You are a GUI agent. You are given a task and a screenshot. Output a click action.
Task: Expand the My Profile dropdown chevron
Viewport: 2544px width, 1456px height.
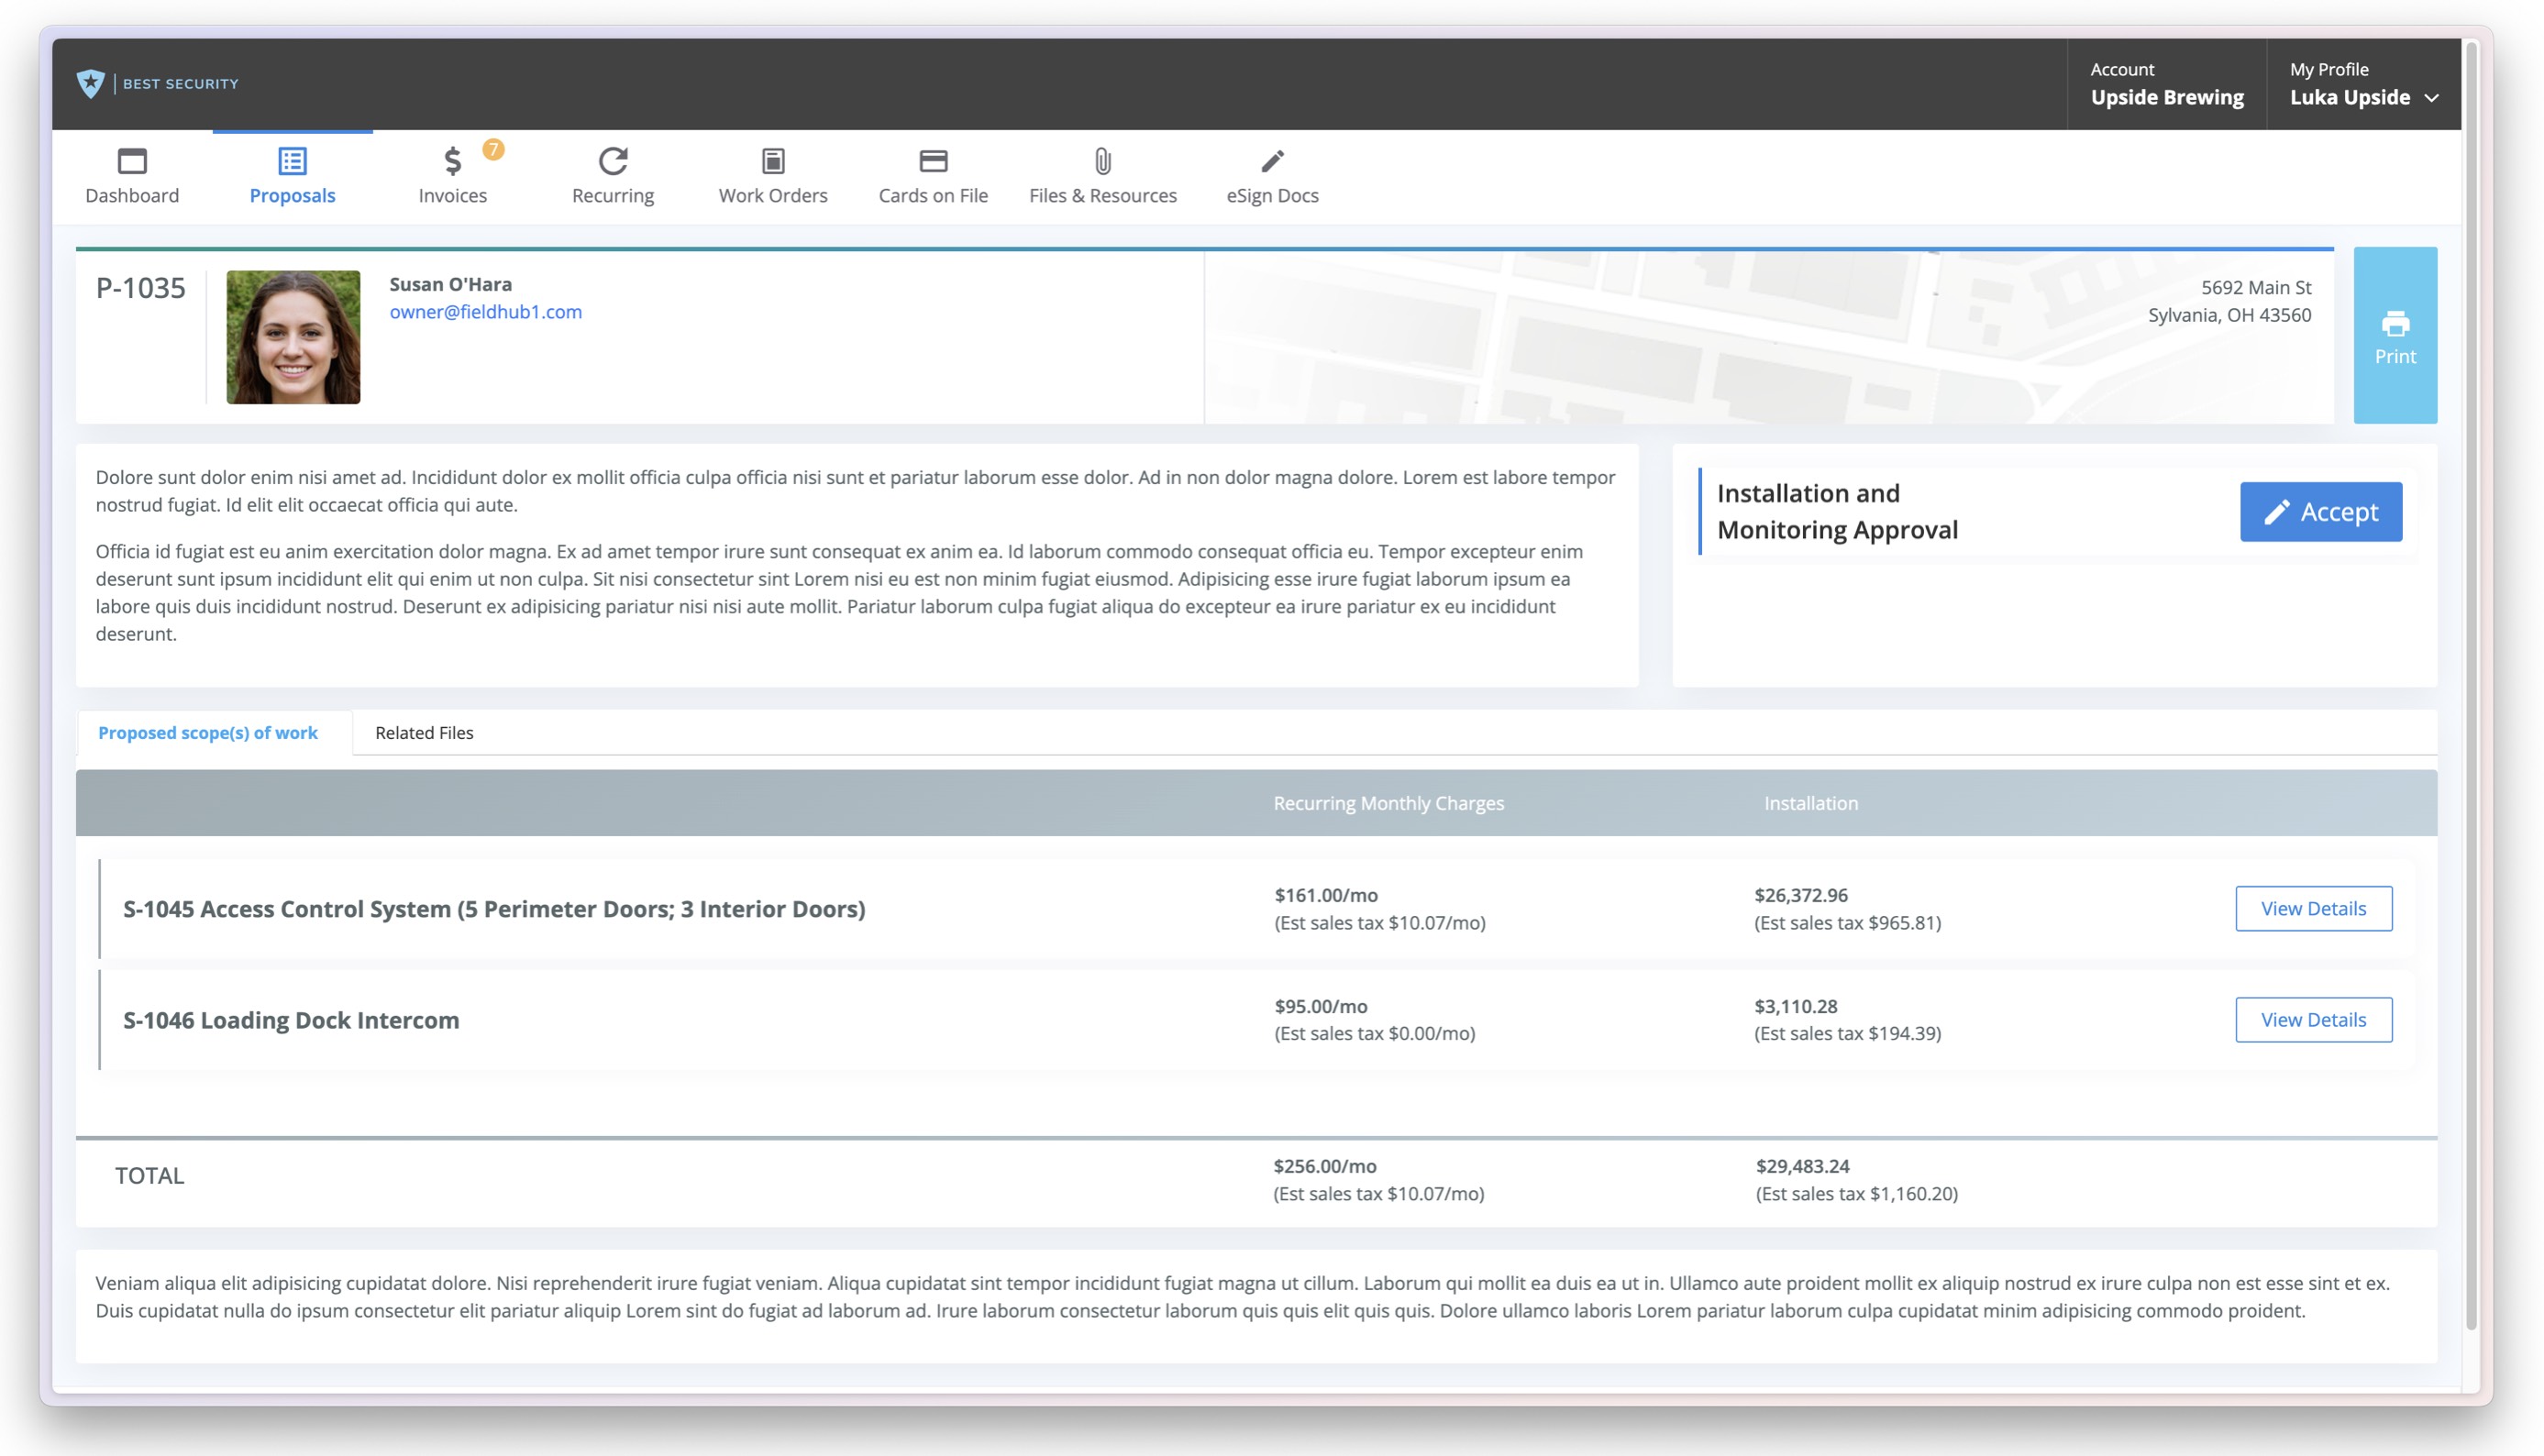[x=2432, y=98]
